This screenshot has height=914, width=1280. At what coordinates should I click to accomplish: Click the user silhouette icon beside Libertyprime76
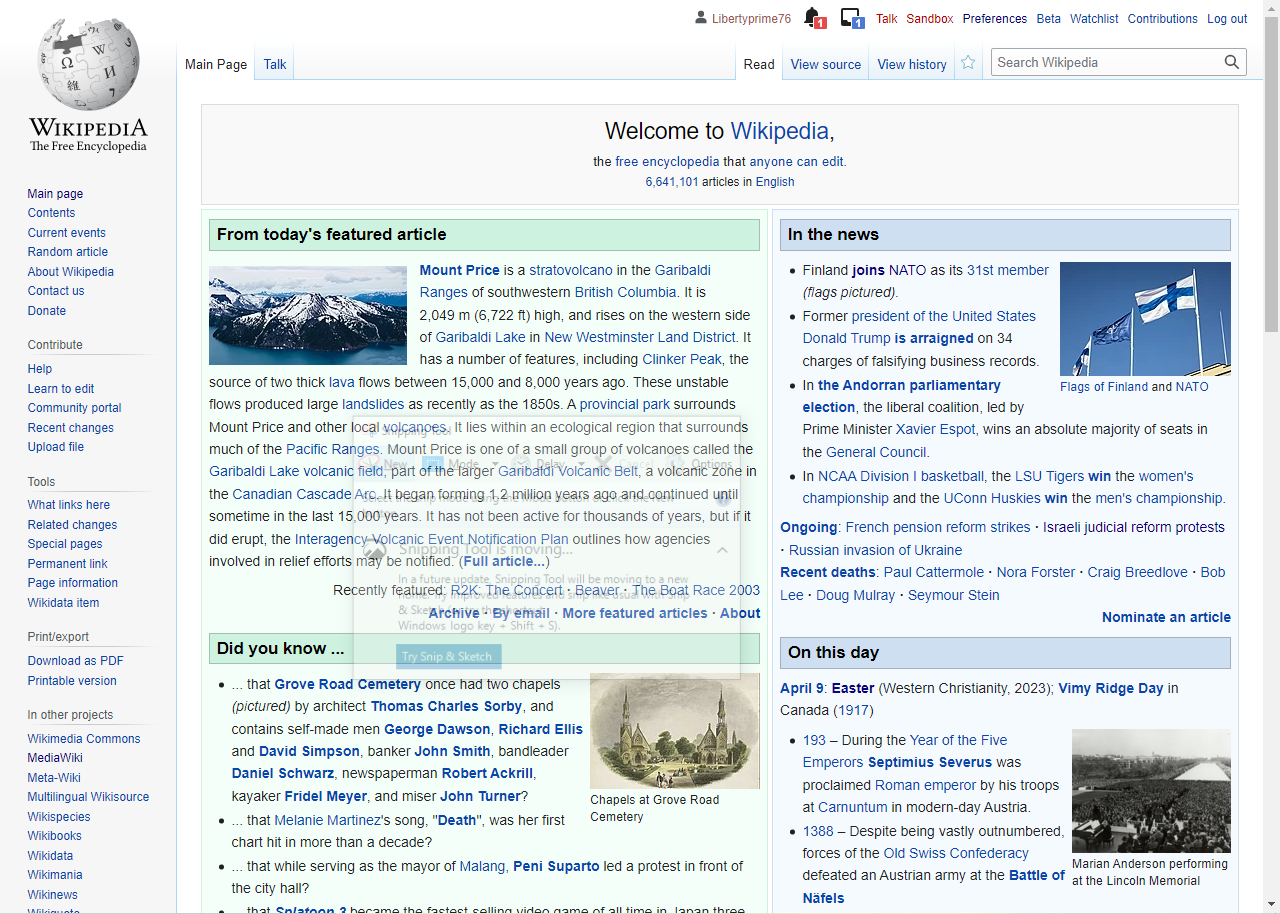tap(700, 18)
